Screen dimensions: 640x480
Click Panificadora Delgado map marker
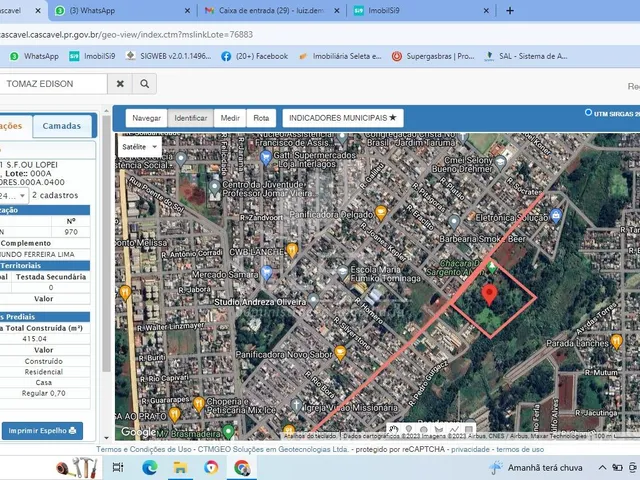pos(380,213)
